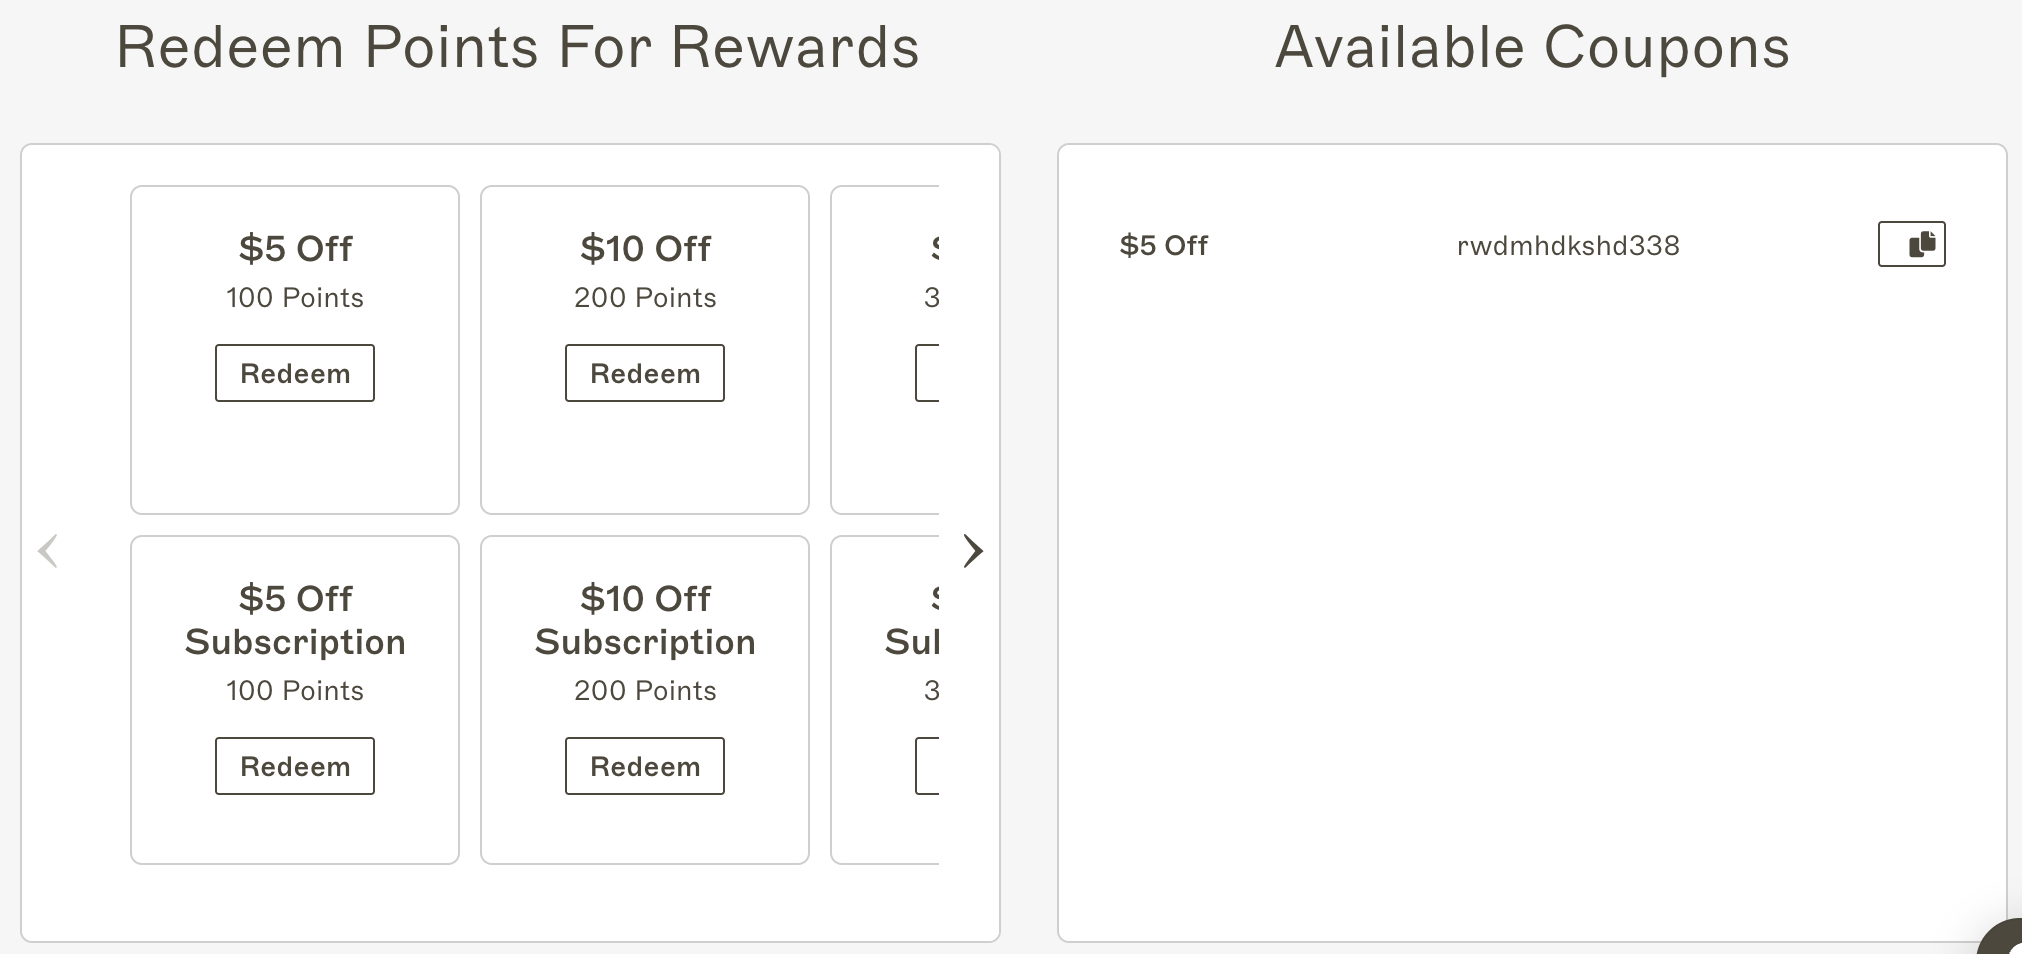The image size is (2022, 954).
Task: Redeem the $10 Off reward for 200 points
Action: click(x=645, y=373)
